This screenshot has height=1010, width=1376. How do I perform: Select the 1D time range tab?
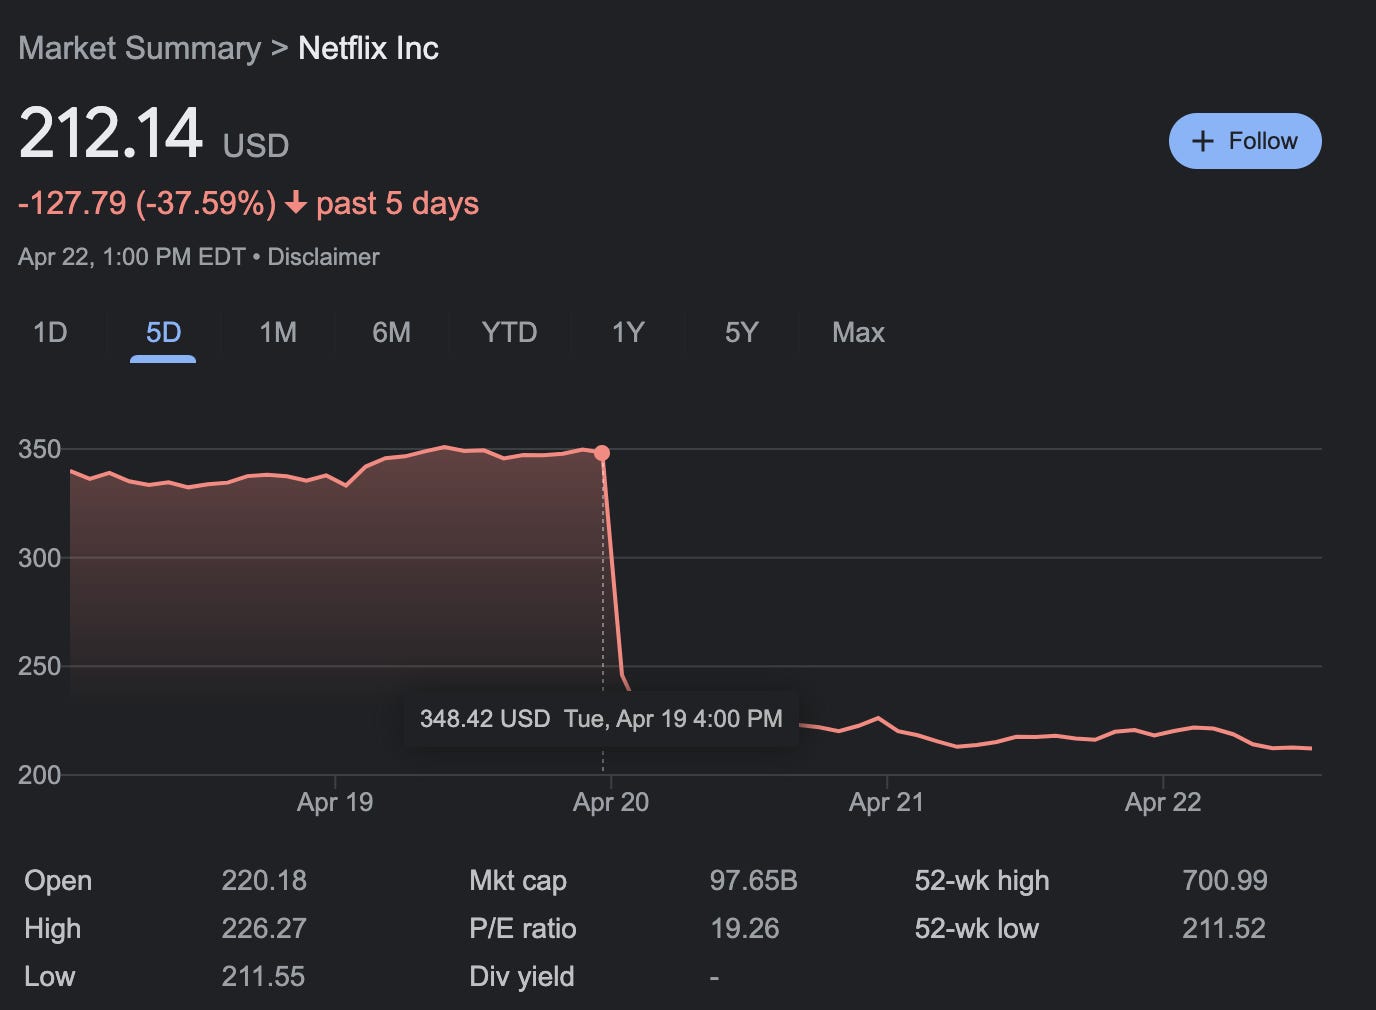[x=50, y=332]
